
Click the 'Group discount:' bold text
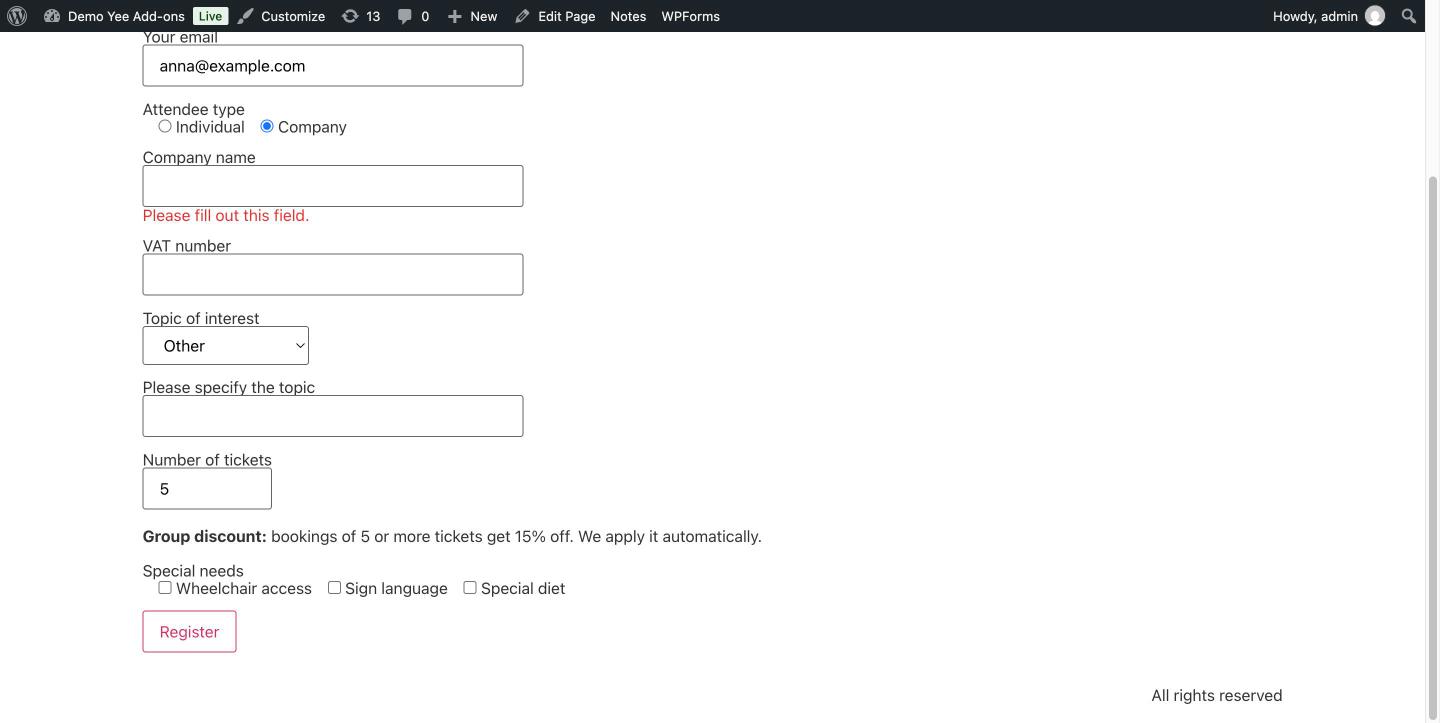(x=205, y=537)
